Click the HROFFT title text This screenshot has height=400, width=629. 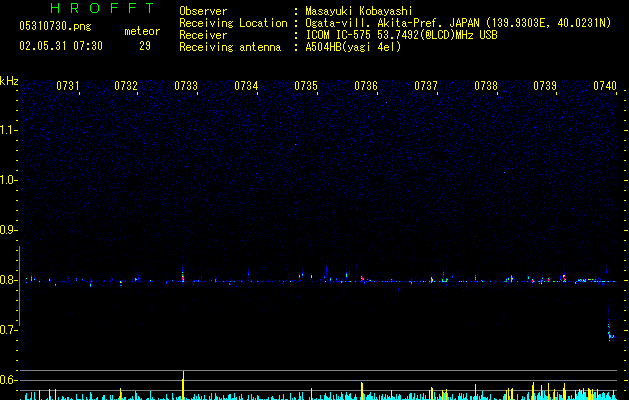(102, 8)
